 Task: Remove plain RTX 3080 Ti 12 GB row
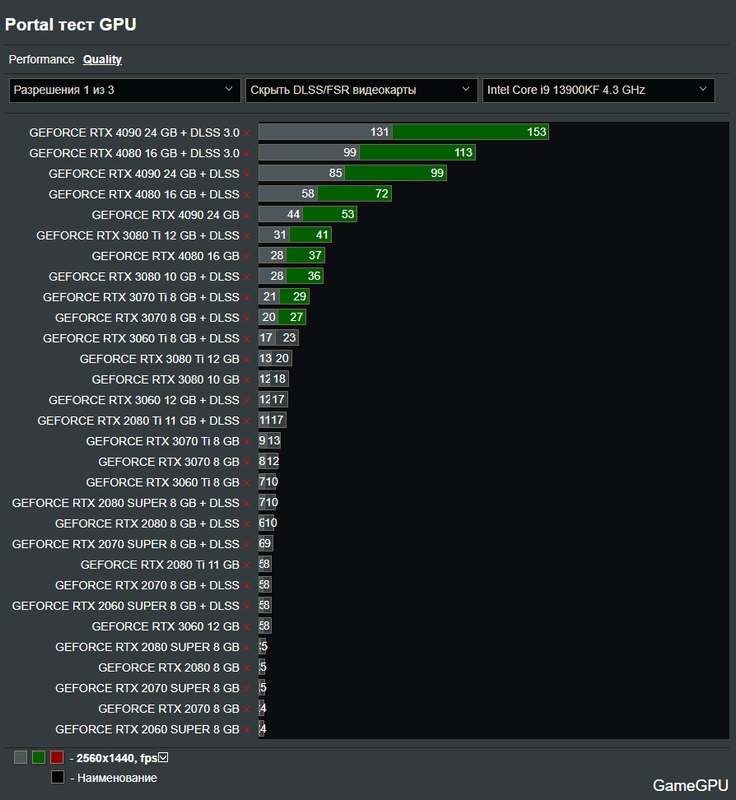click(247, 360)
